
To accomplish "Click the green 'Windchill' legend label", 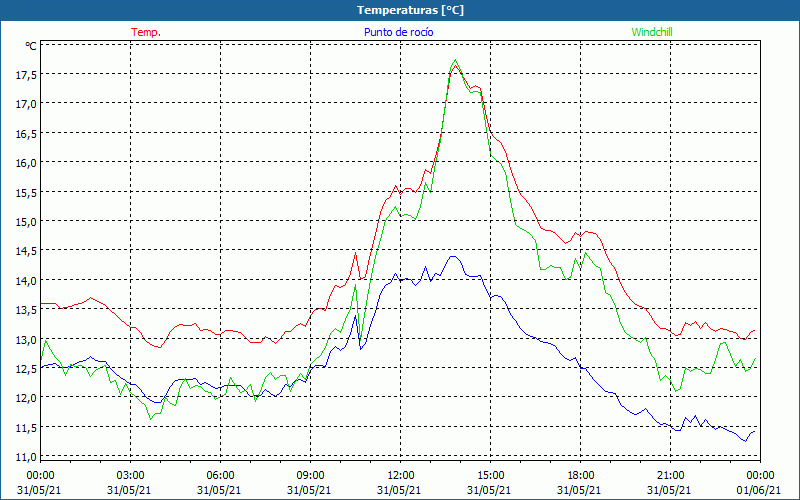I will click(x=652, y=32).
